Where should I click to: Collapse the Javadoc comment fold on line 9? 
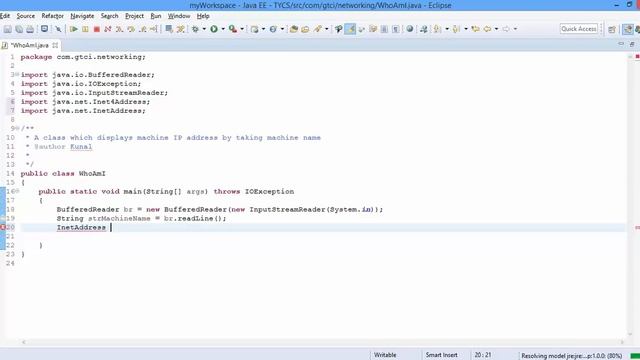17,129
